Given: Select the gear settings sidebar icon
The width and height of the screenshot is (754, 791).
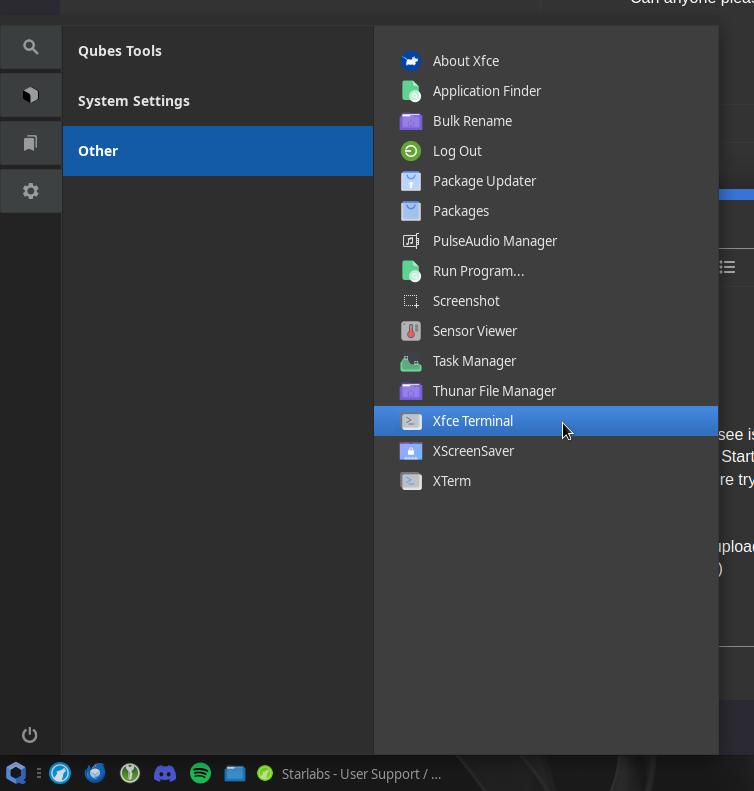Looking at the screenshot, I should click(30, 191).
